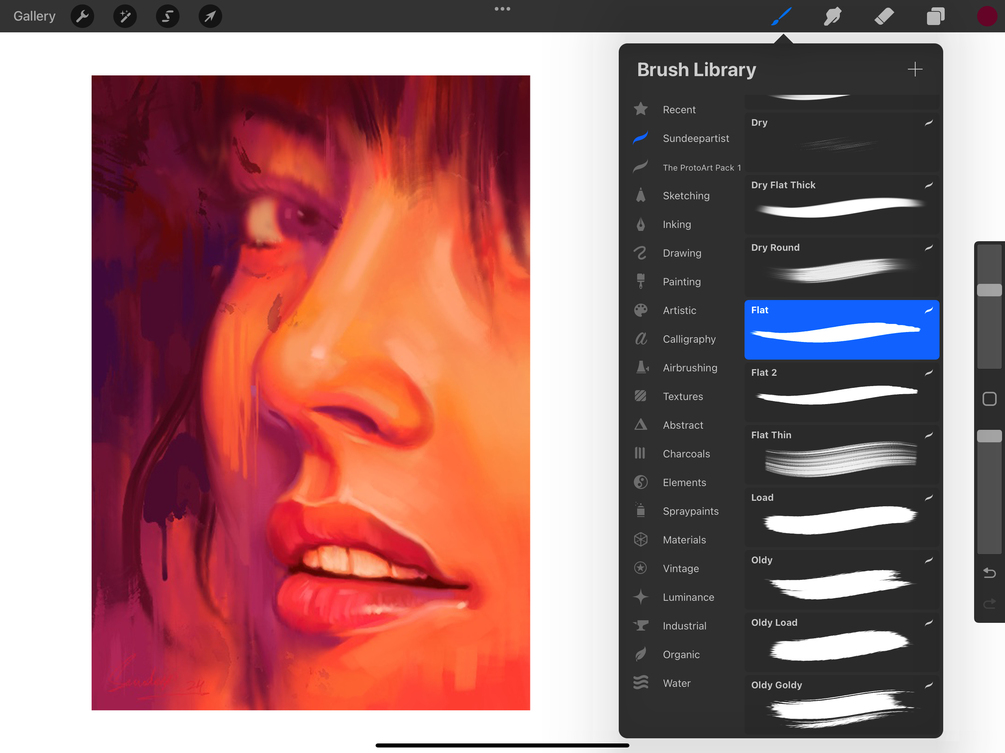The image size is (1005, 753).
Task: Tap the portrait painting canvas
Action: click(311, 392)
